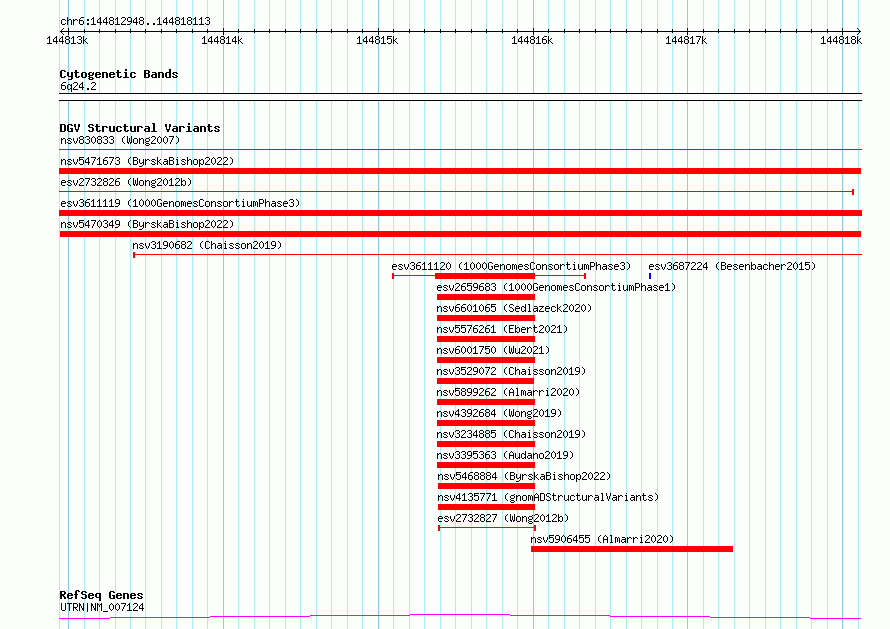890x629 pixels.
Task: Open esv3611120 (1000GenomesConsortiumPhase3) label
Action: (511, 266)
